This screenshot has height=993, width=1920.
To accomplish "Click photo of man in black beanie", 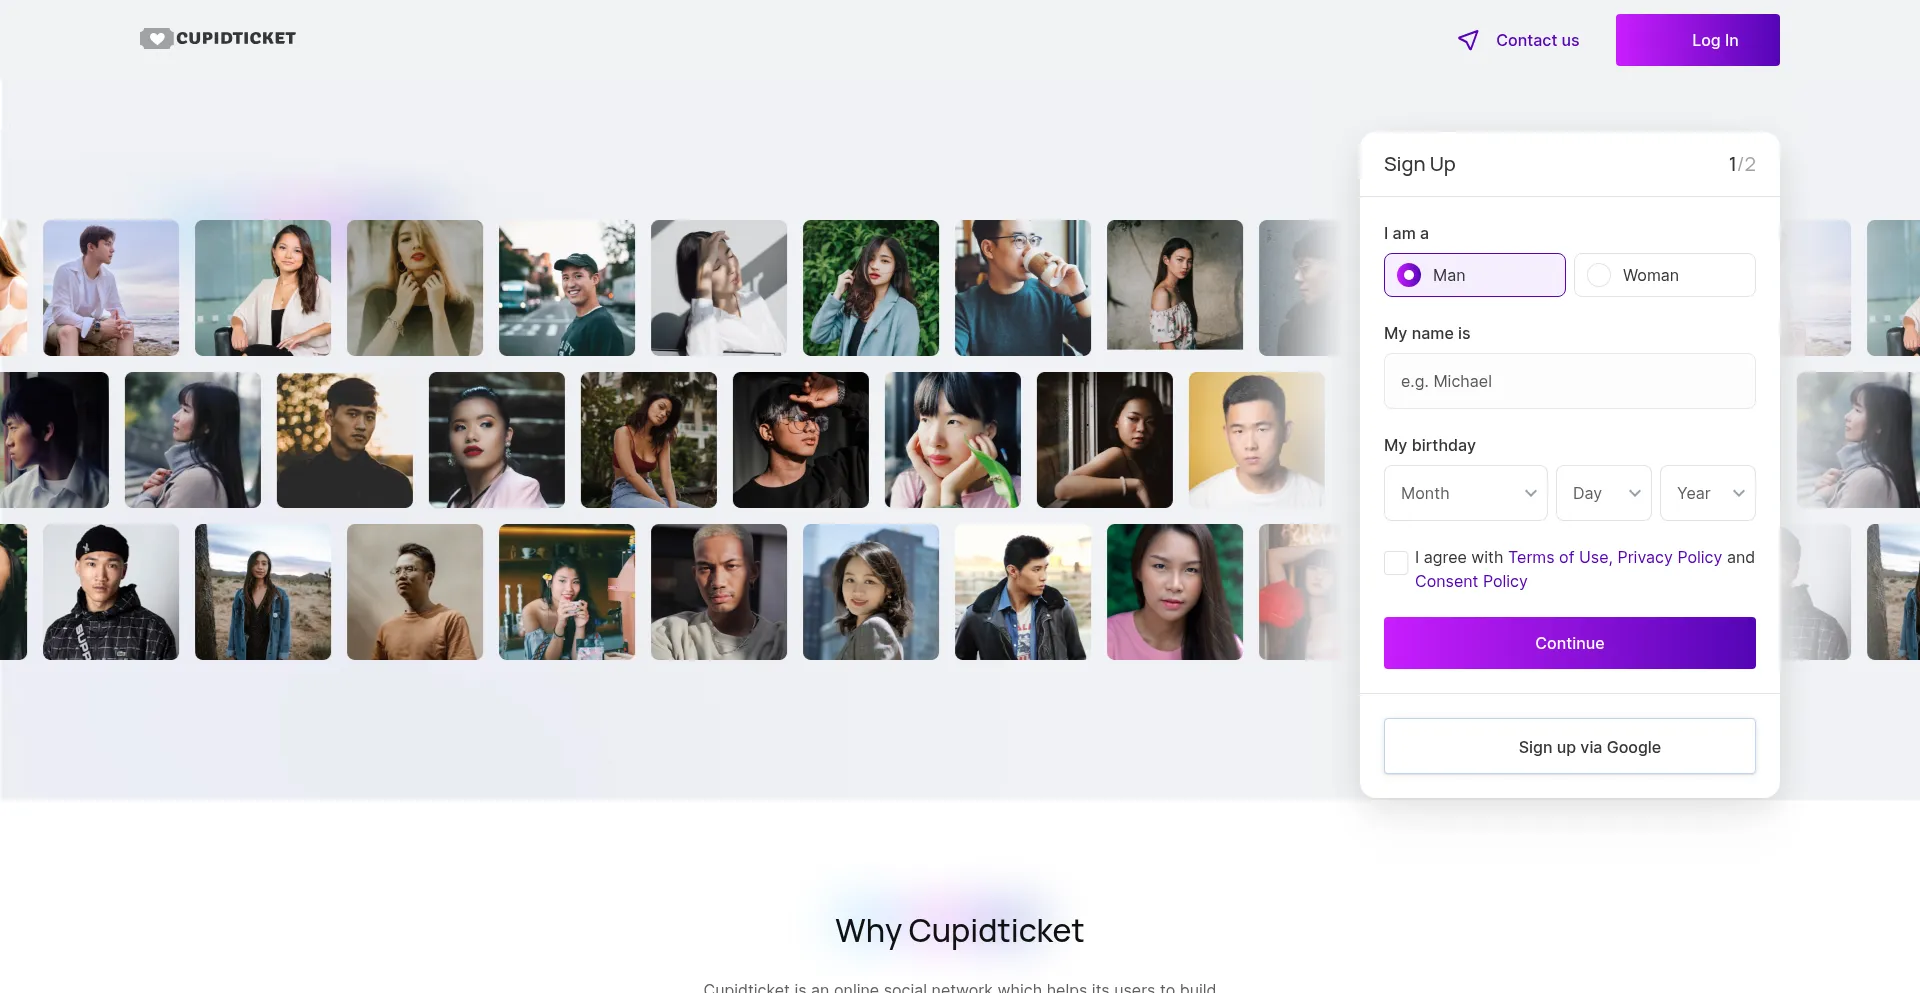I will point(111,592).
